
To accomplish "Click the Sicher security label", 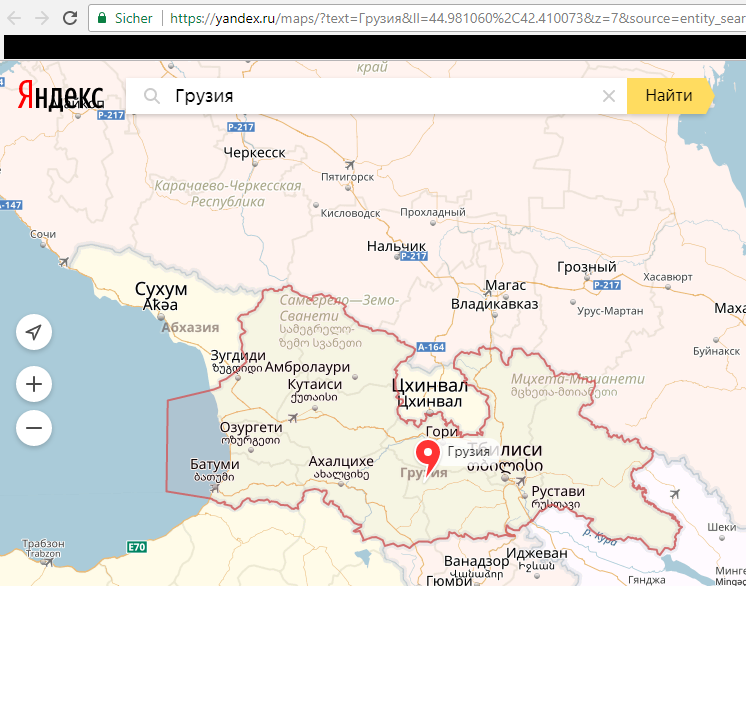I will click(x=134, y=19).
